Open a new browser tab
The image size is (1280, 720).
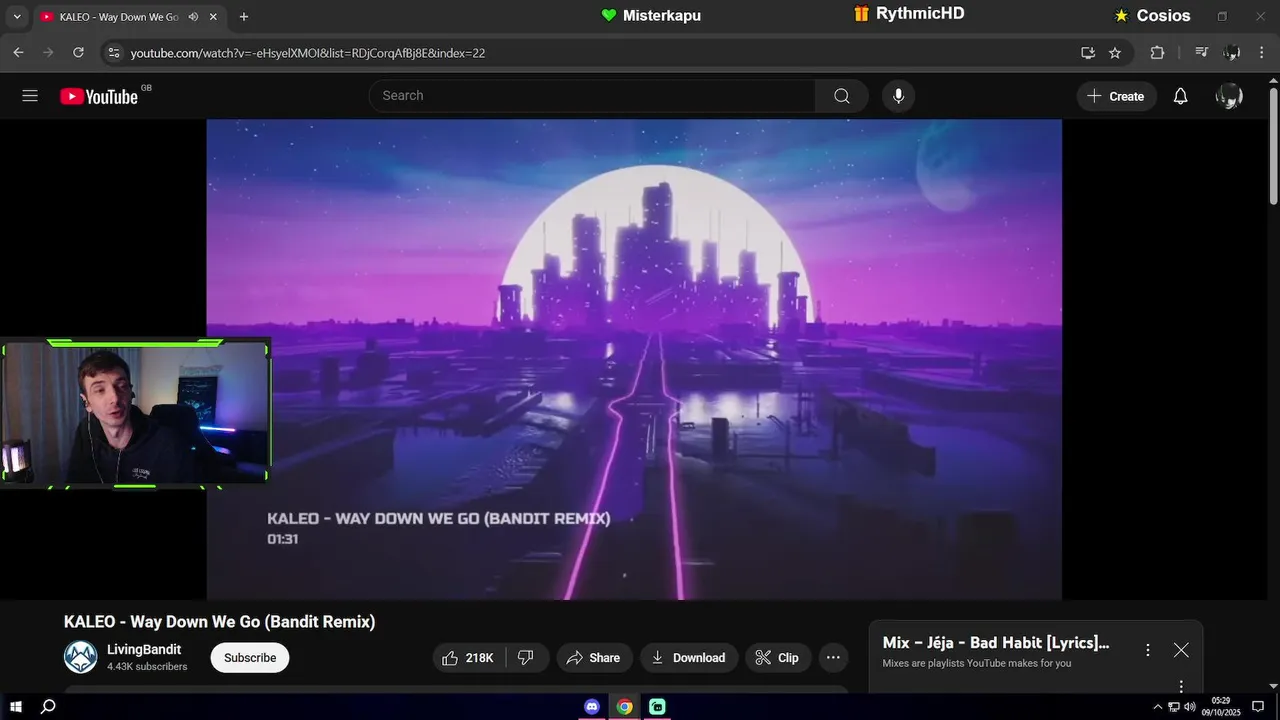click(x=244, y=17)
